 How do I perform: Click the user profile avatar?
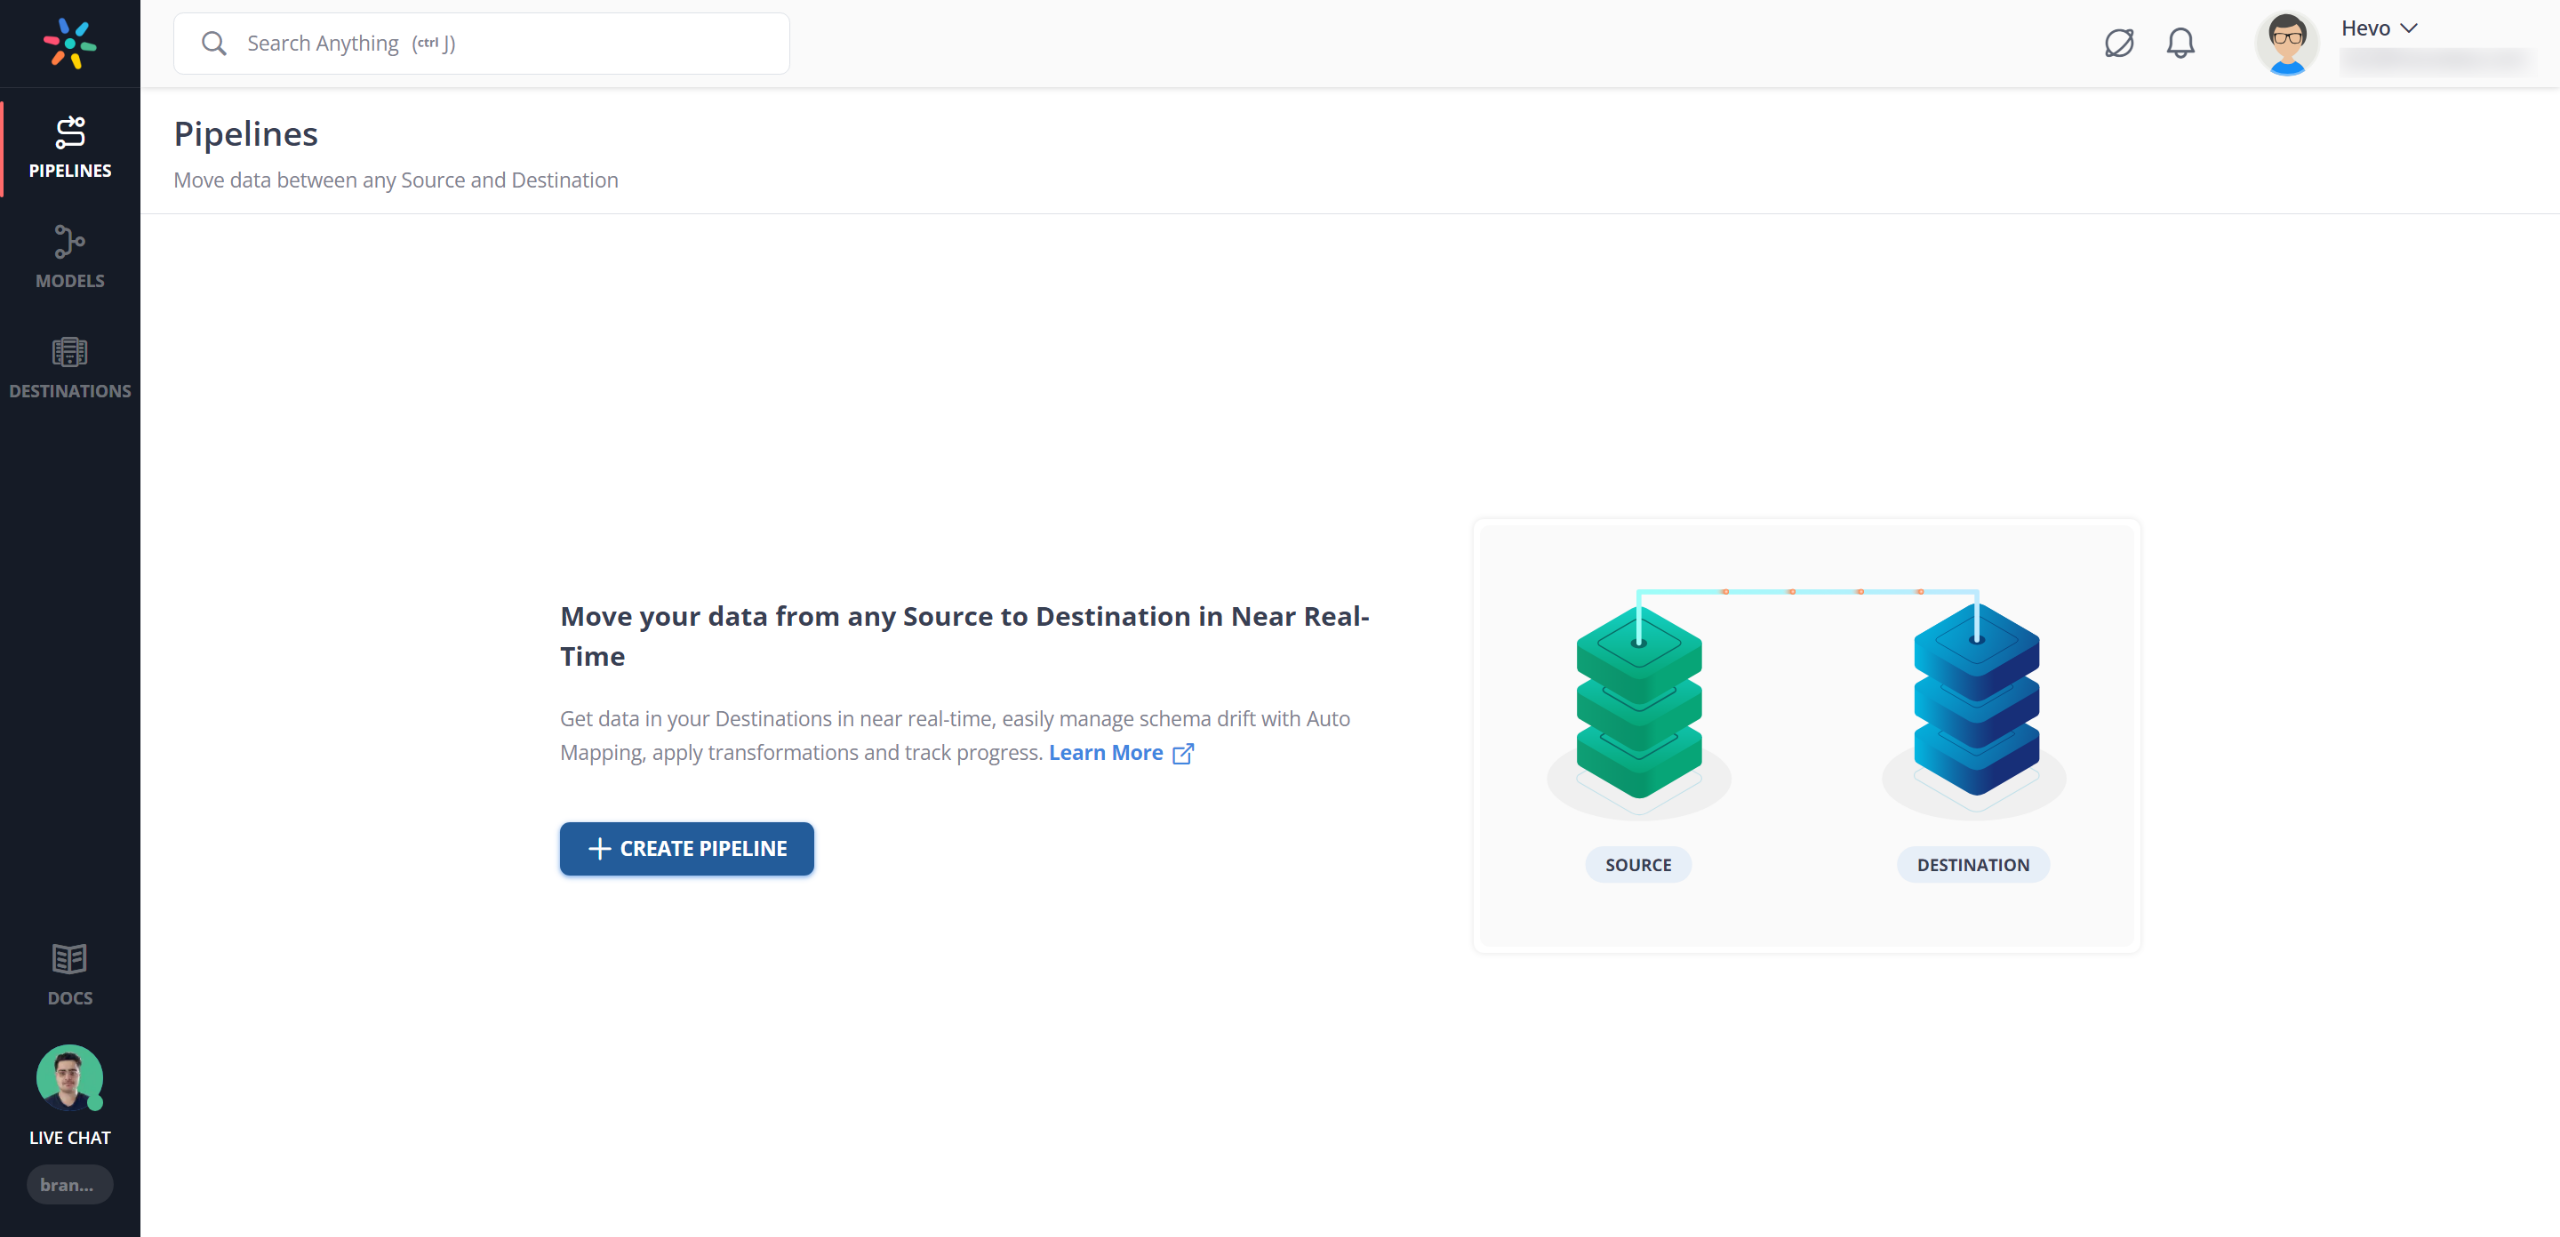point(2286,43)
